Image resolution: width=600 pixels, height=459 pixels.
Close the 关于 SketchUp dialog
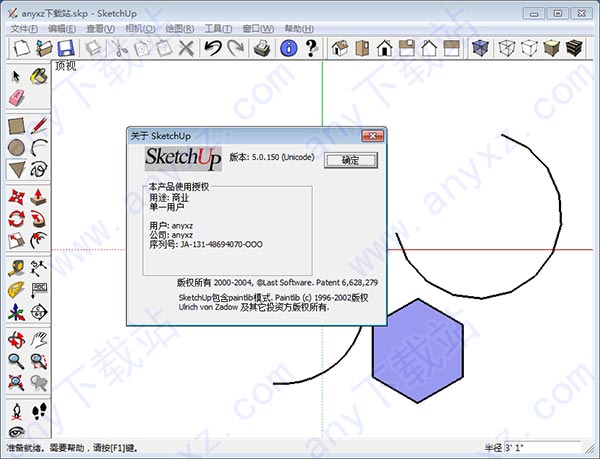pos(372,136)
